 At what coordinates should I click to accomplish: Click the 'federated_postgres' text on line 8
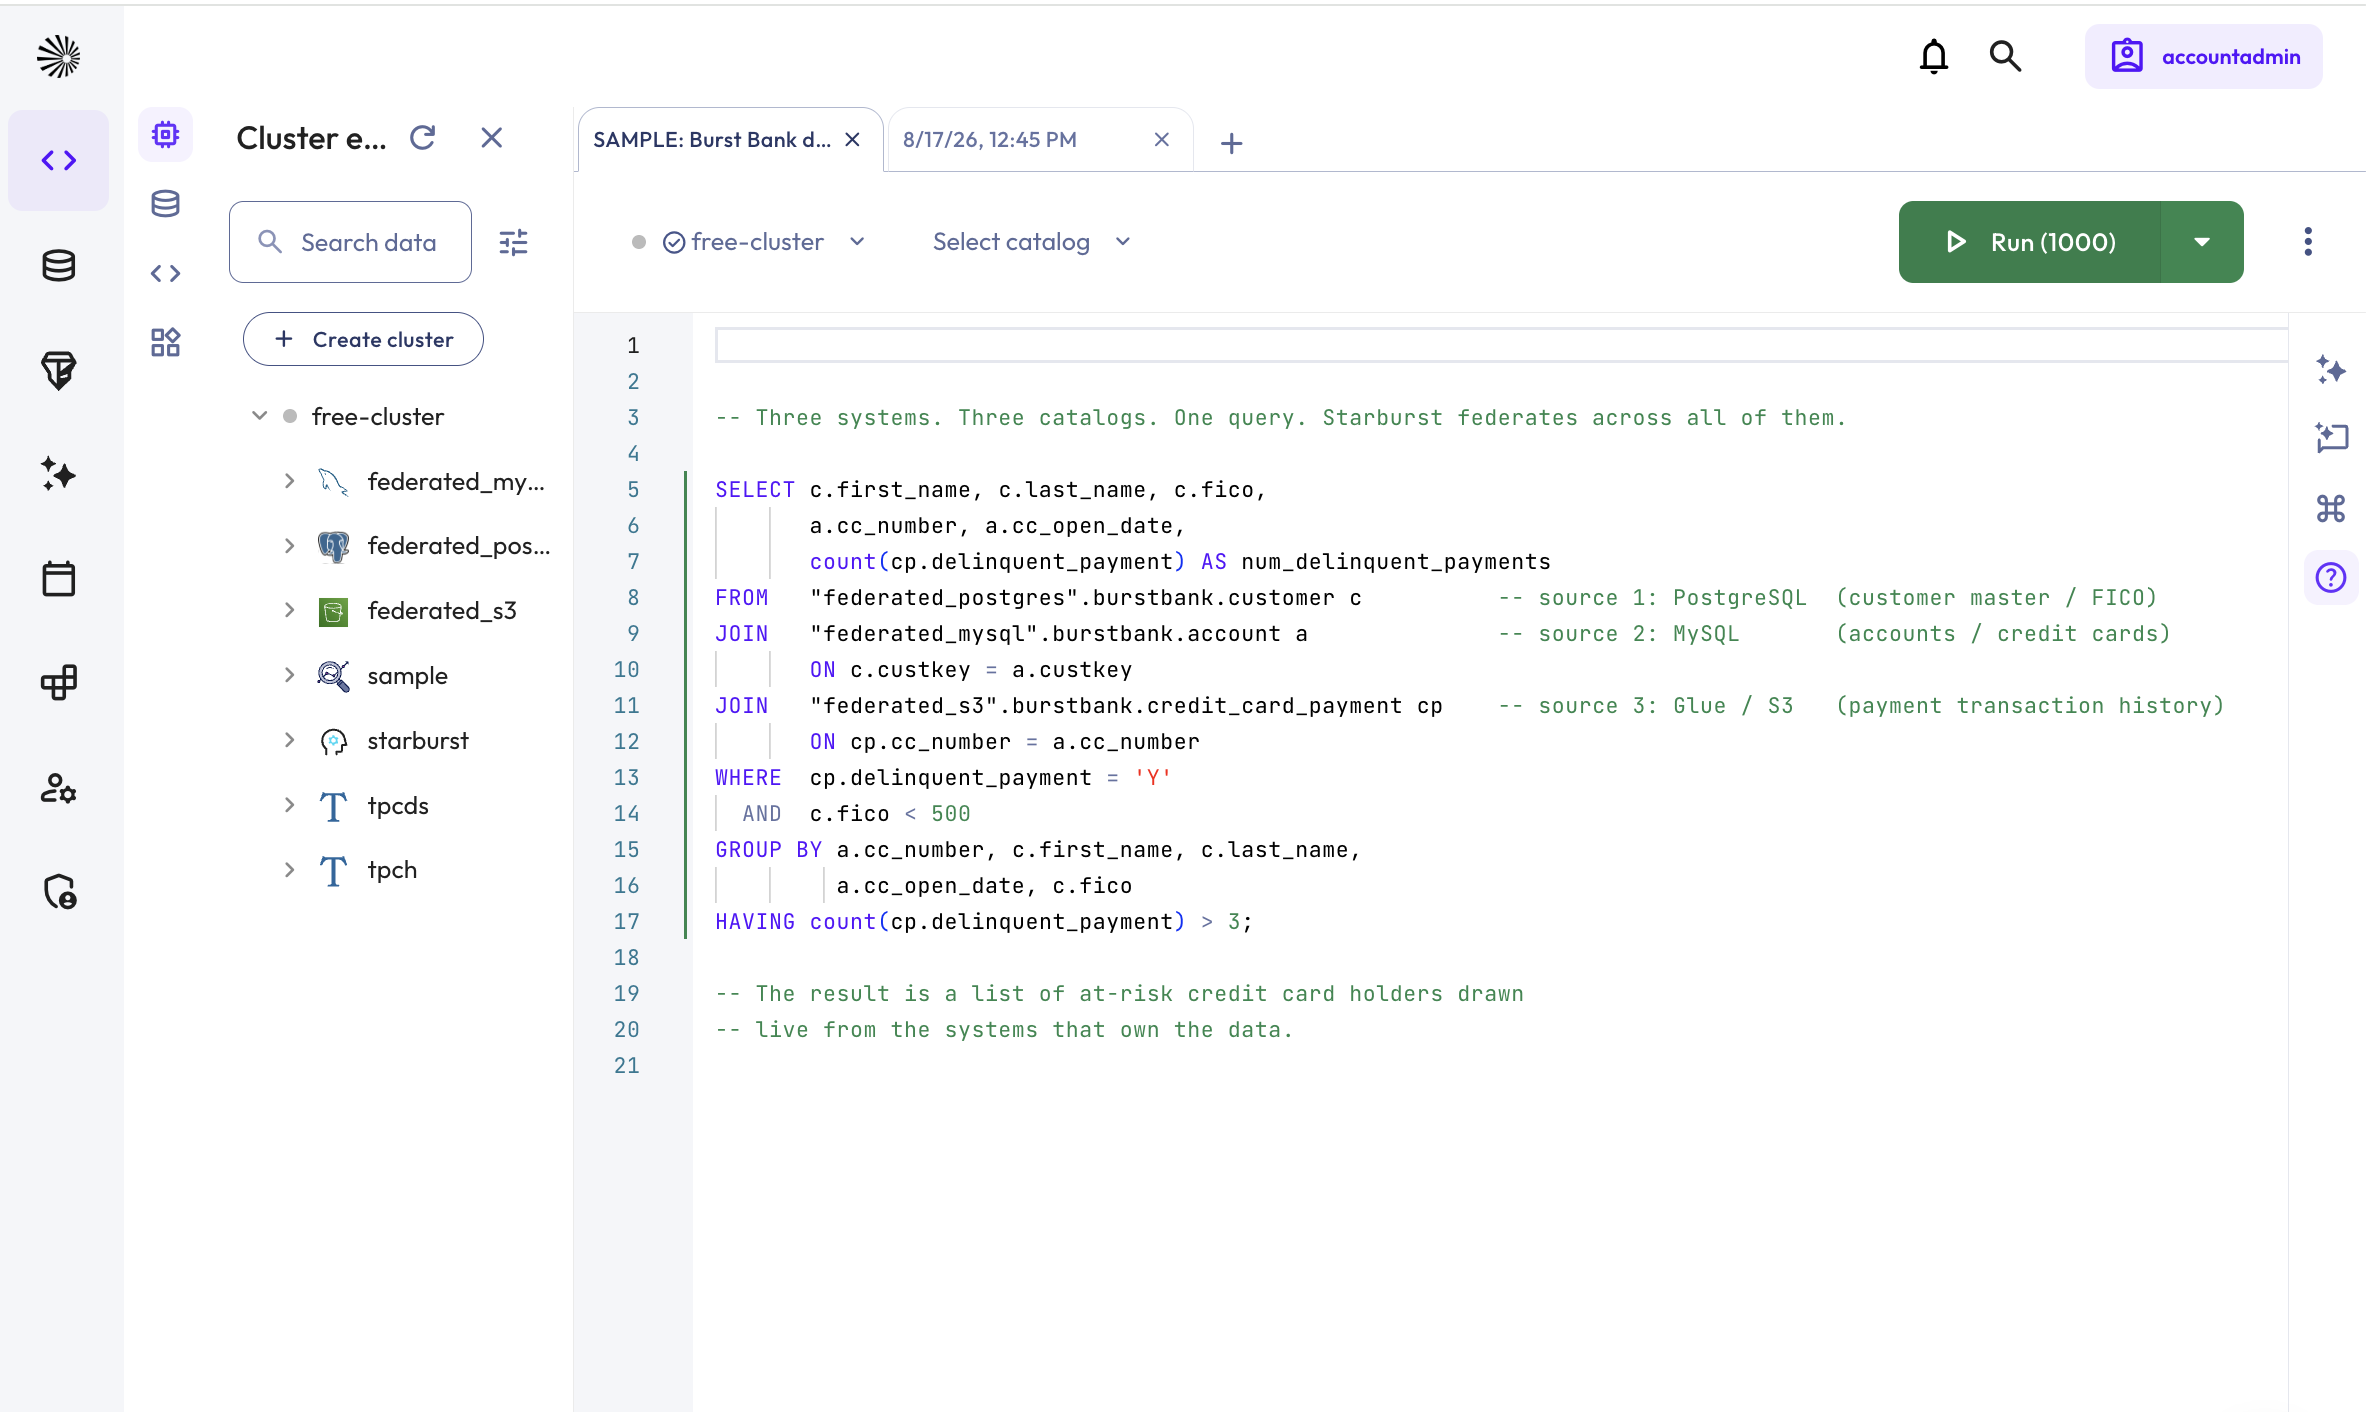pyautogui.click(x=944, y=598)
